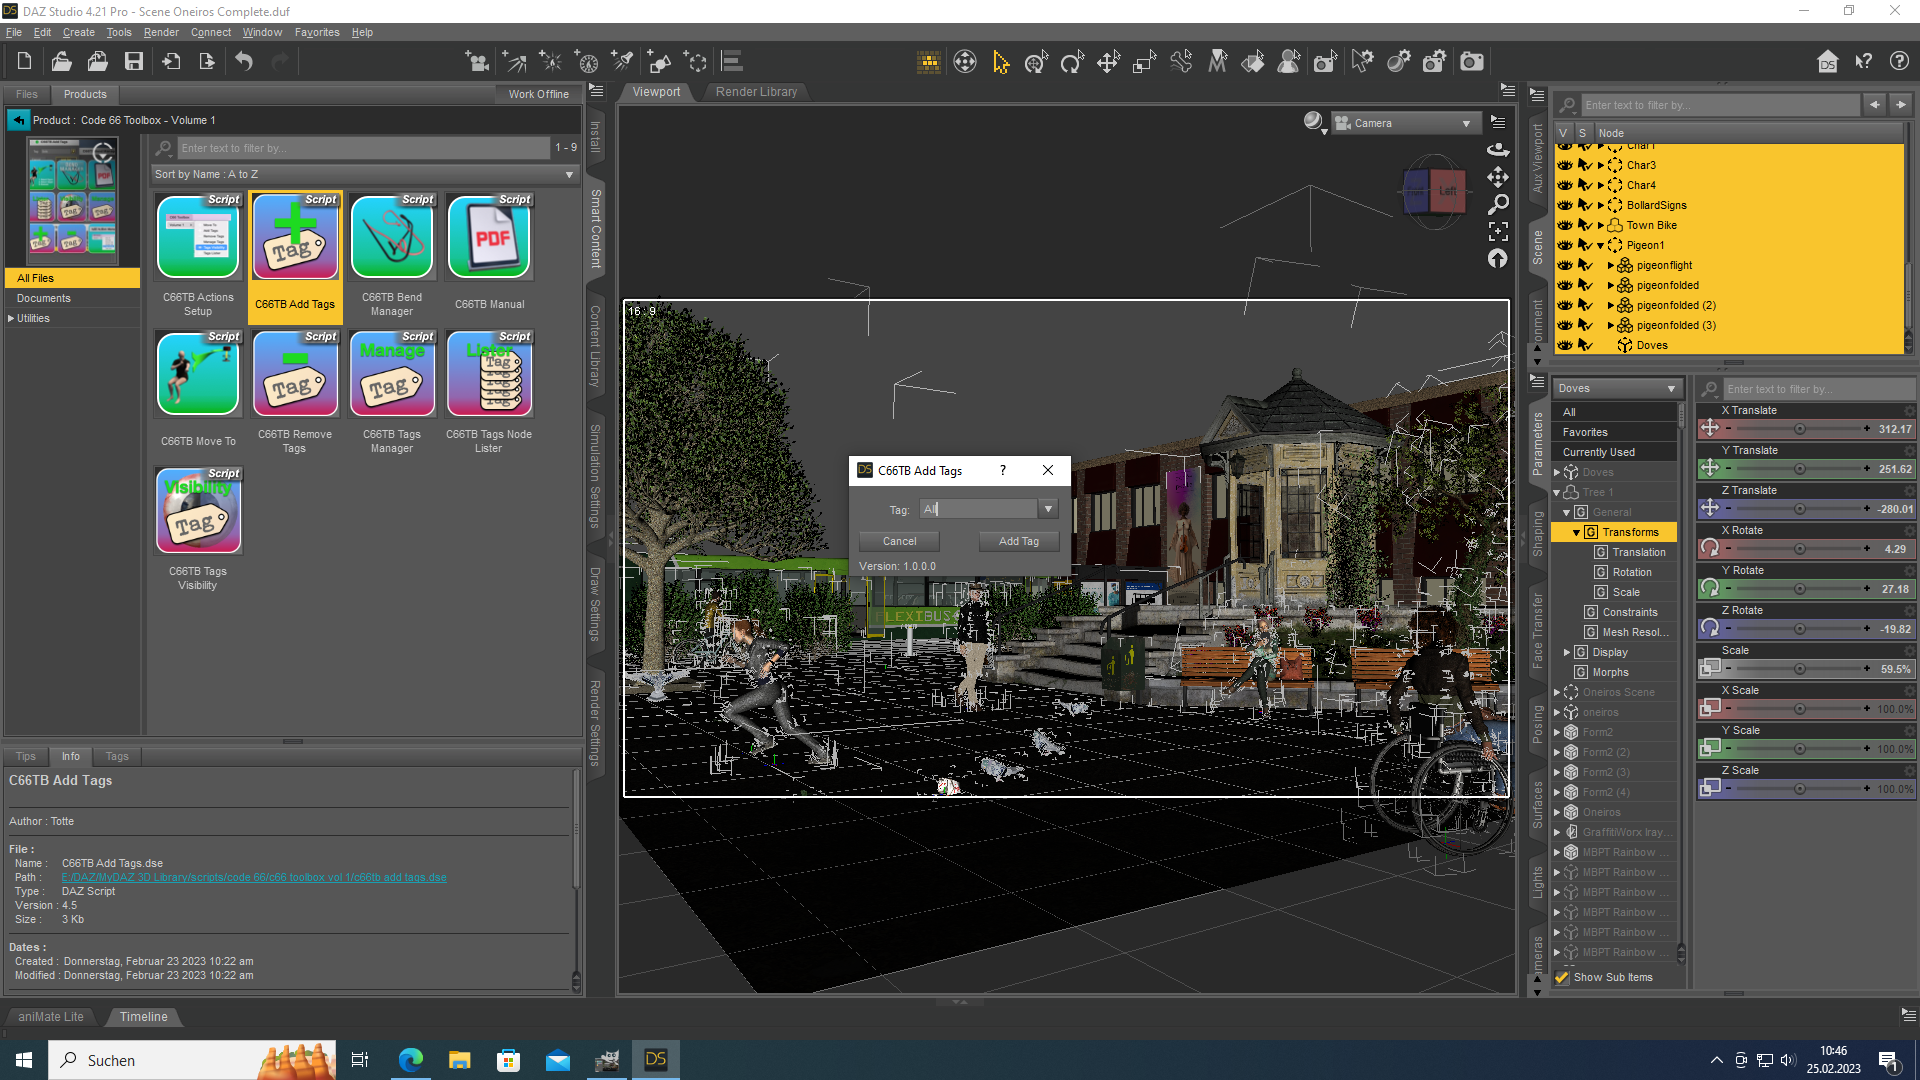The height and width of the screenshot is (1080, 1920).
Task: Click the X Translate slider
Action: 1799,429
